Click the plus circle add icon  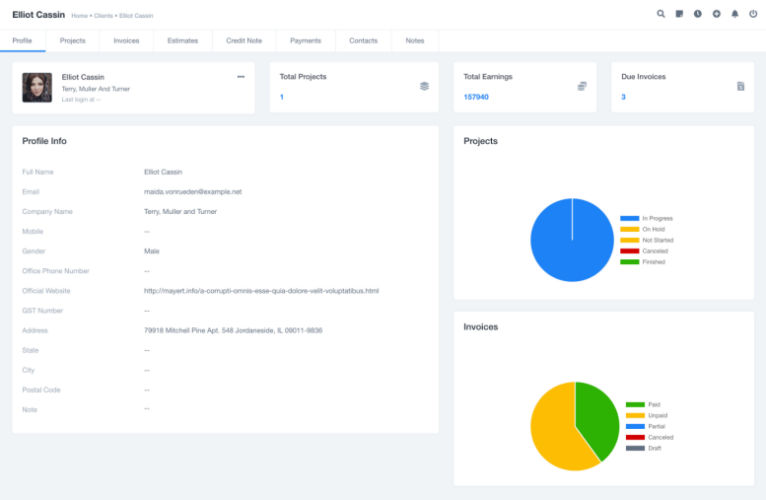[716, 14]
